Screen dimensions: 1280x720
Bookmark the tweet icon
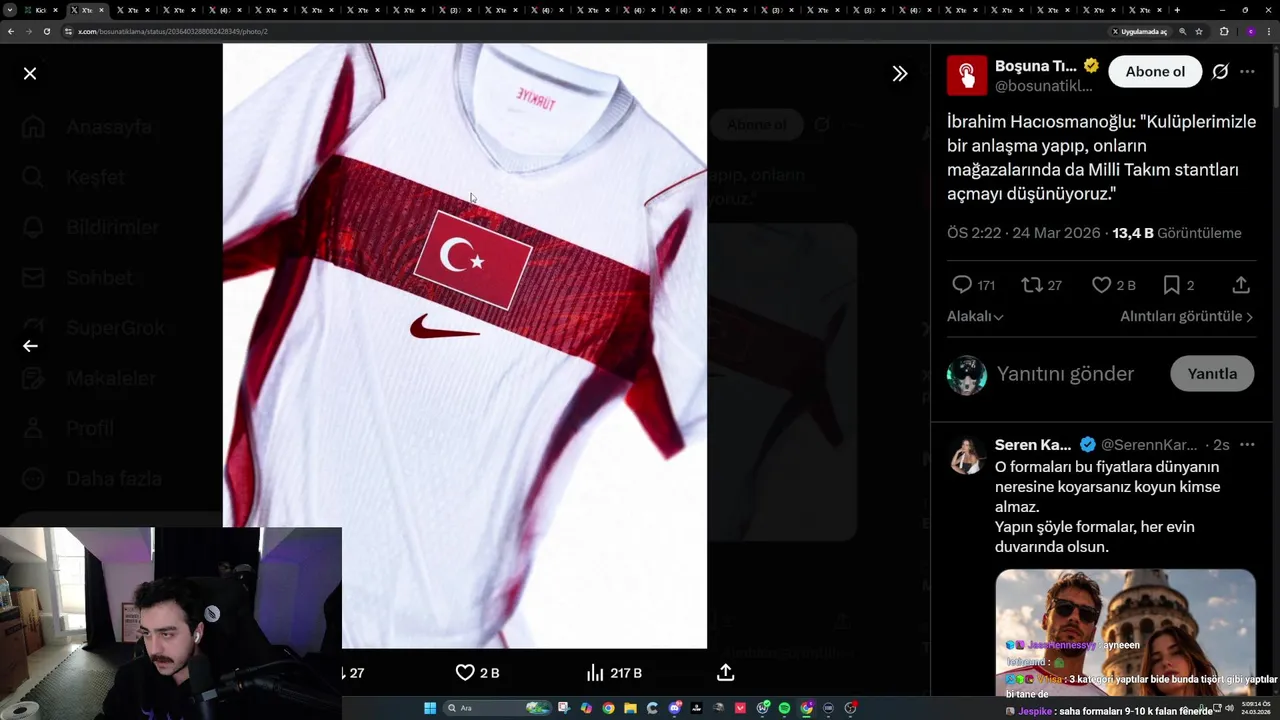point(1171,285)
